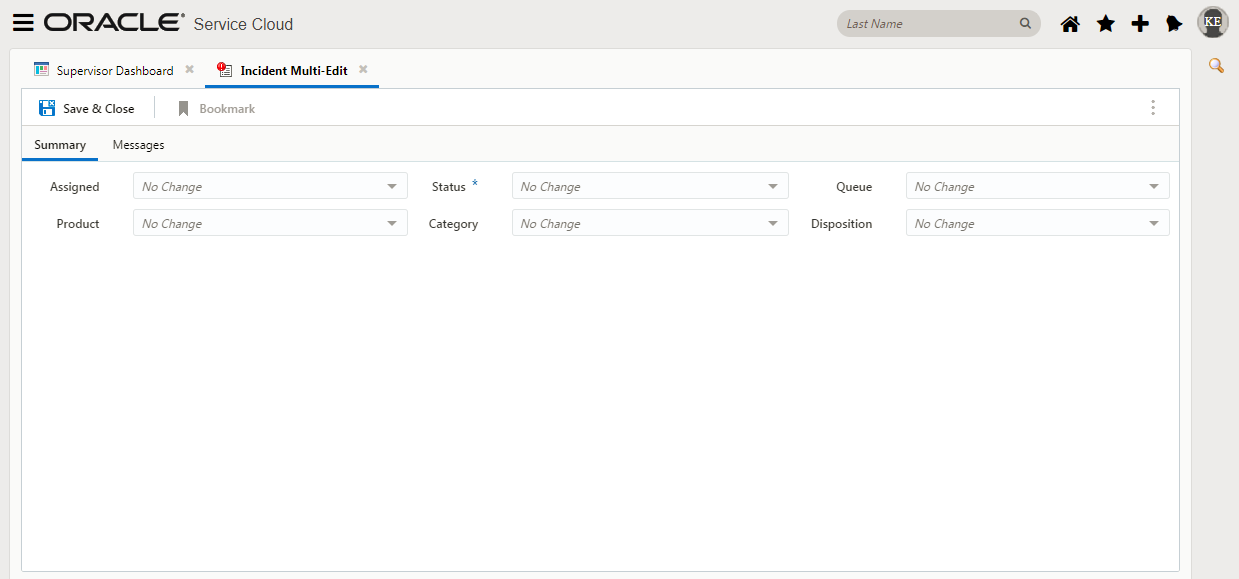Open recent items with the star icon

1105,22
